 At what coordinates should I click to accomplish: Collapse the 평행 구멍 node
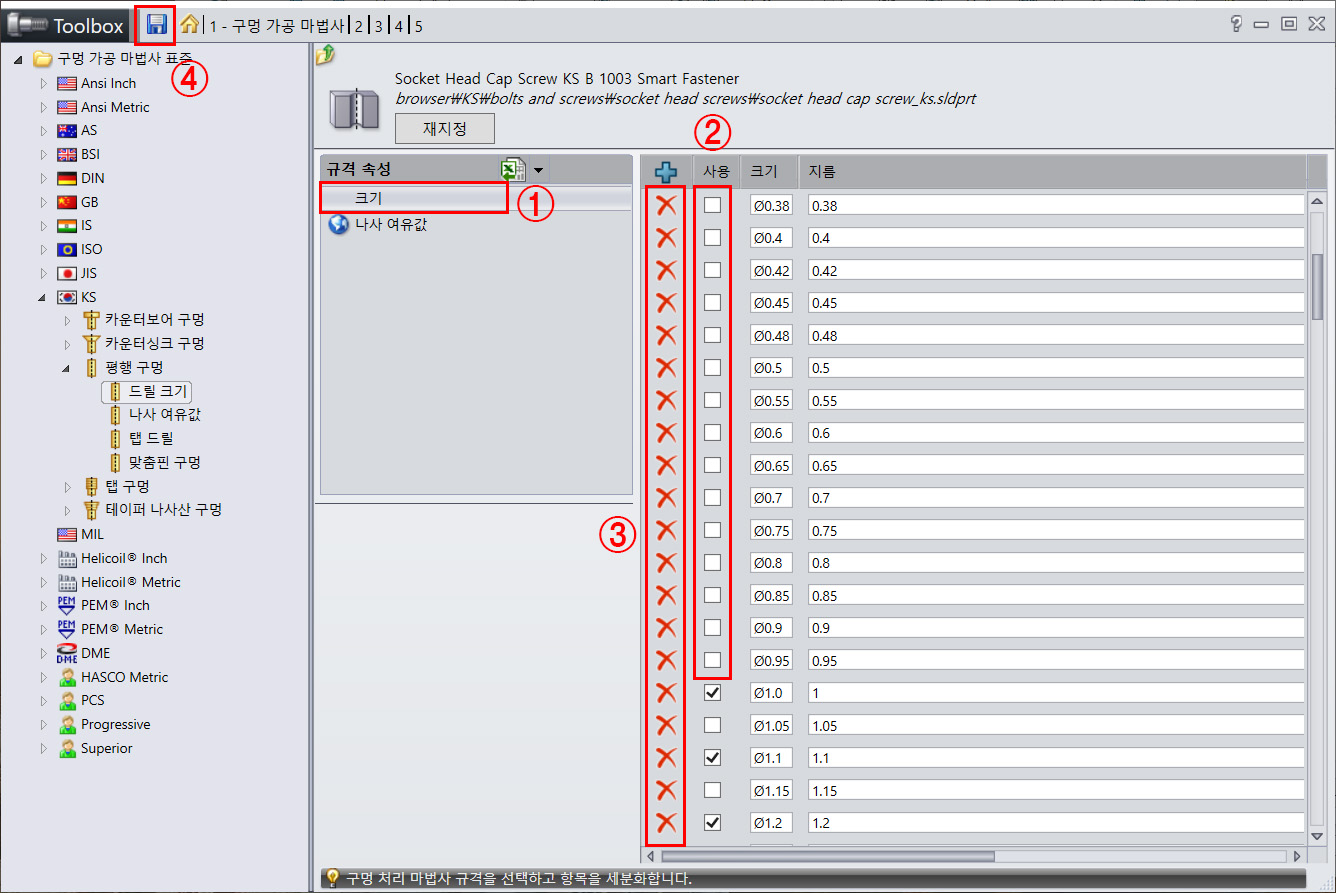[x=67, y=368]
